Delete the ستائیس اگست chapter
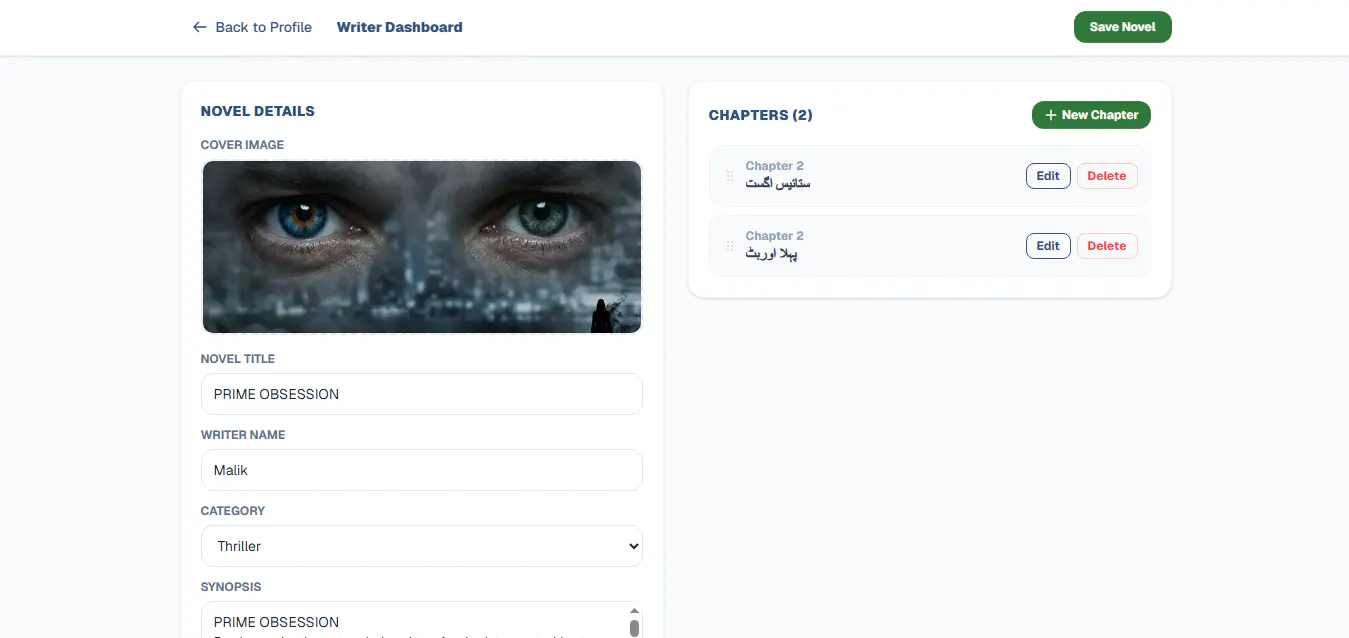Screen dimensions: 1349x638 [1107, 176]
